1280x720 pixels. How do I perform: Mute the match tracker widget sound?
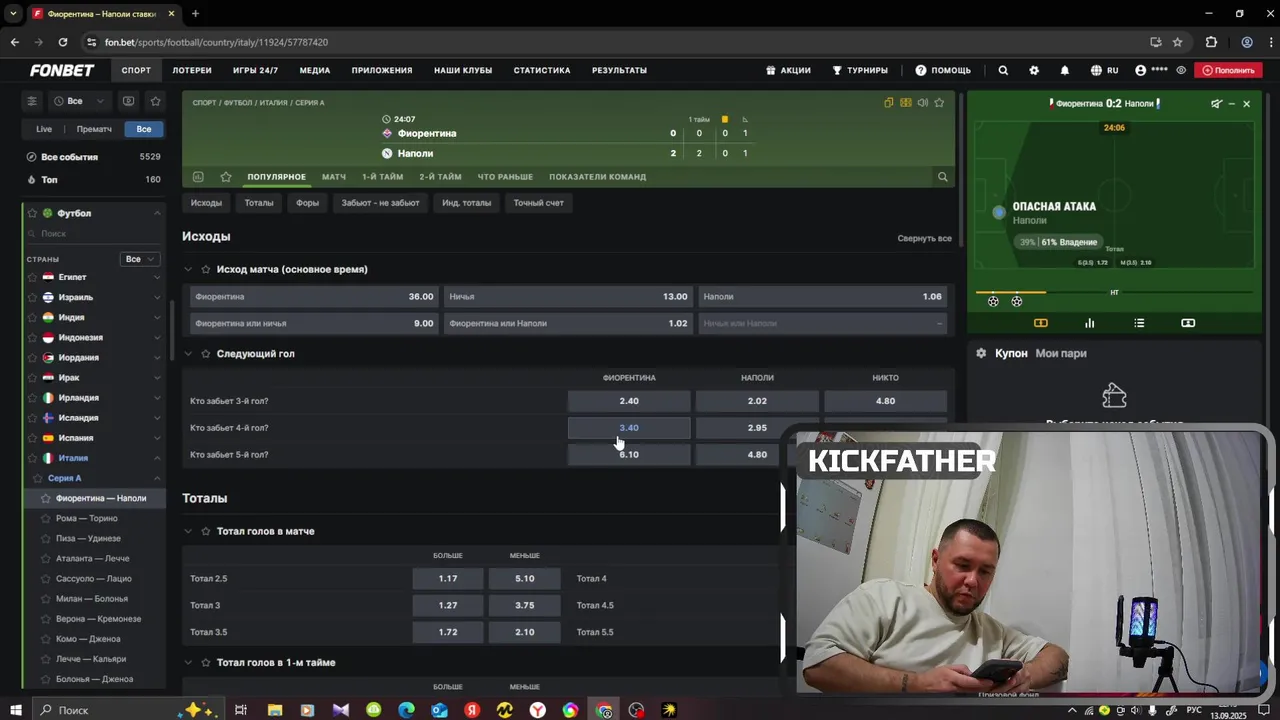point(1216,103)
